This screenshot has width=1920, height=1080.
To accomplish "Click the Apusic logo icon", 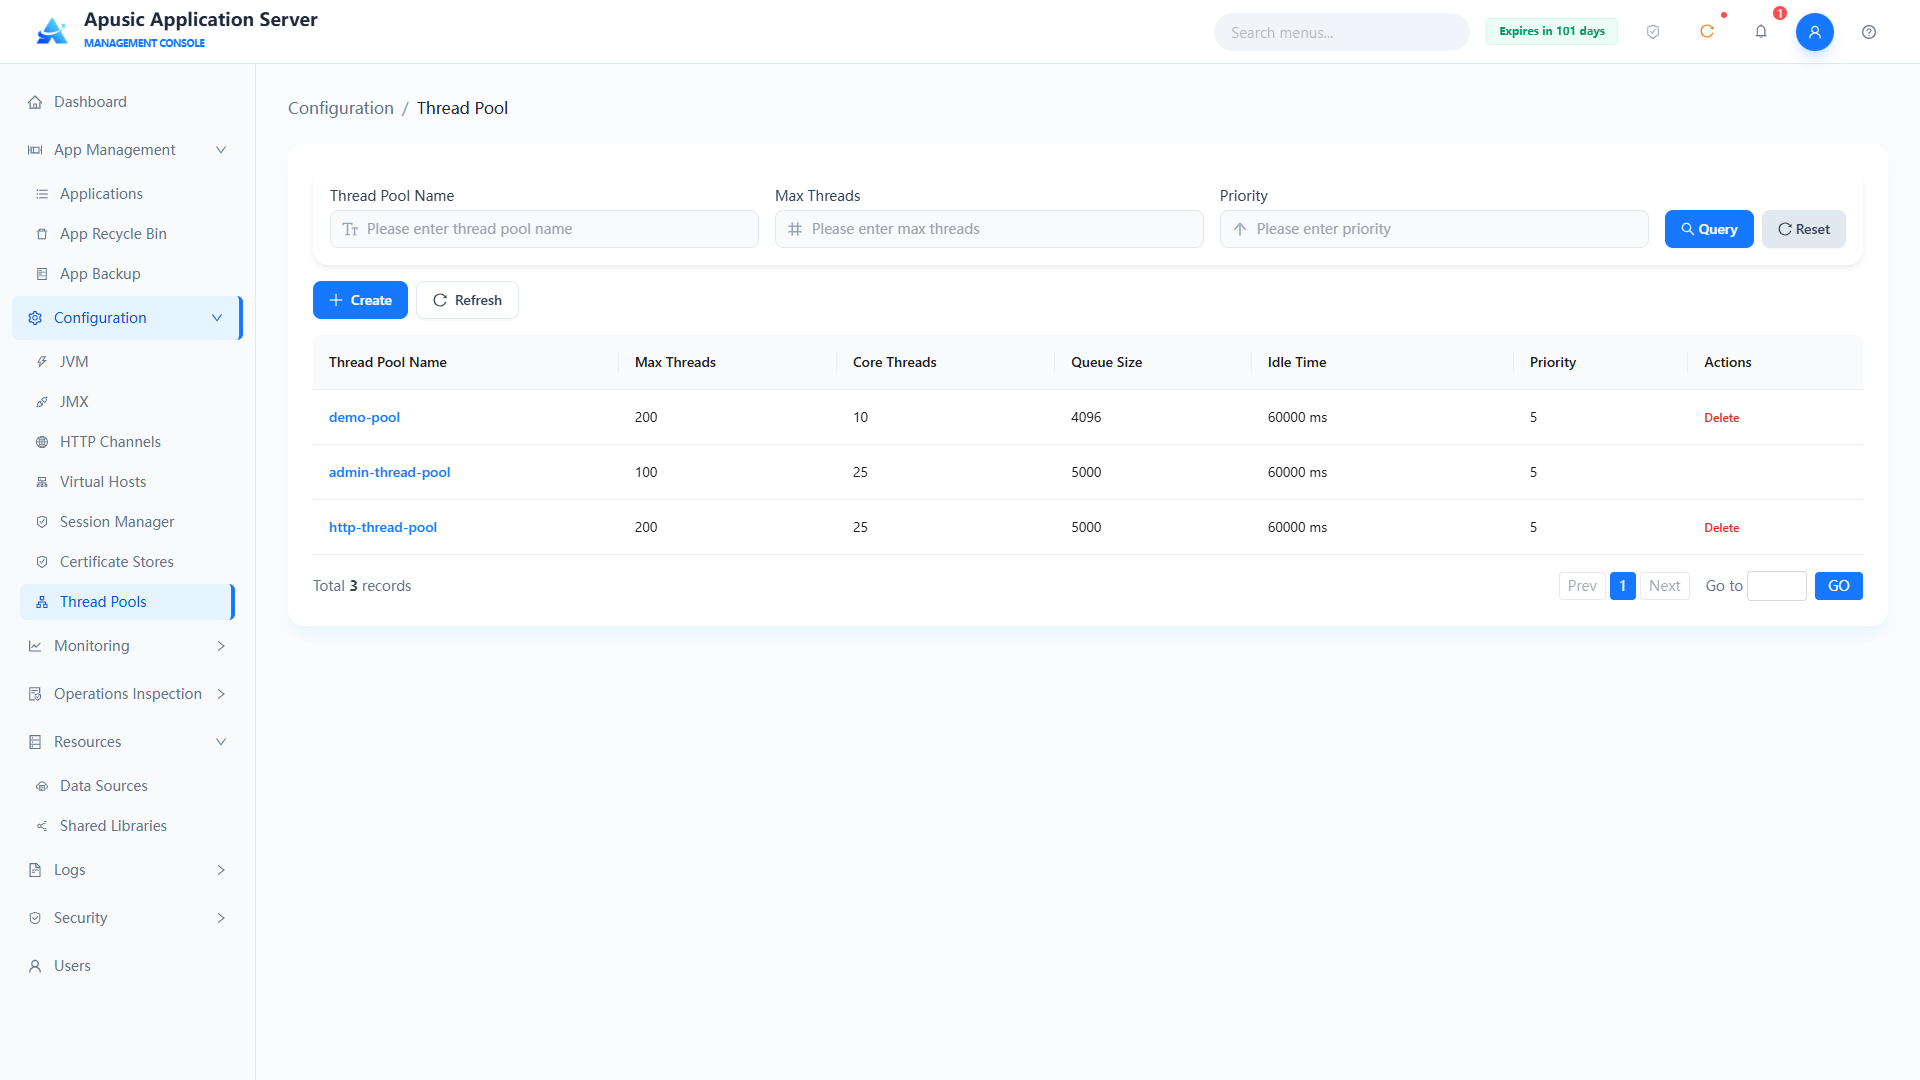I will [52, 31].
